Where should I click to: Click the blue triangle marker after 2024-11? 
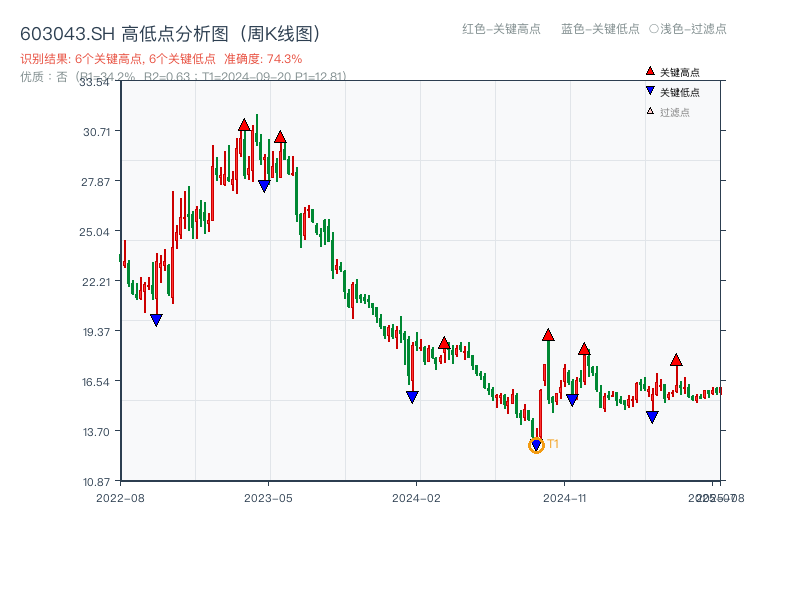(x=654, y=417)
